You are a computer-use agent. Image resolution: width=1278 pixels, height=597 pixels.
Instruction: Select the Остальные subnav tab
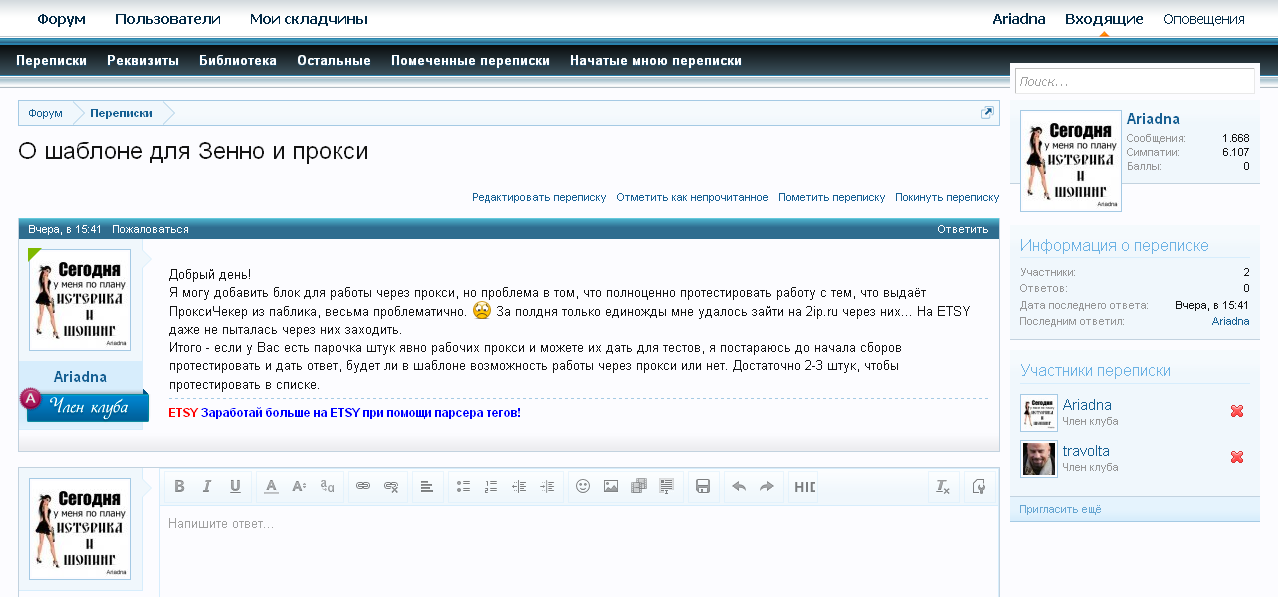coord(334,60)
